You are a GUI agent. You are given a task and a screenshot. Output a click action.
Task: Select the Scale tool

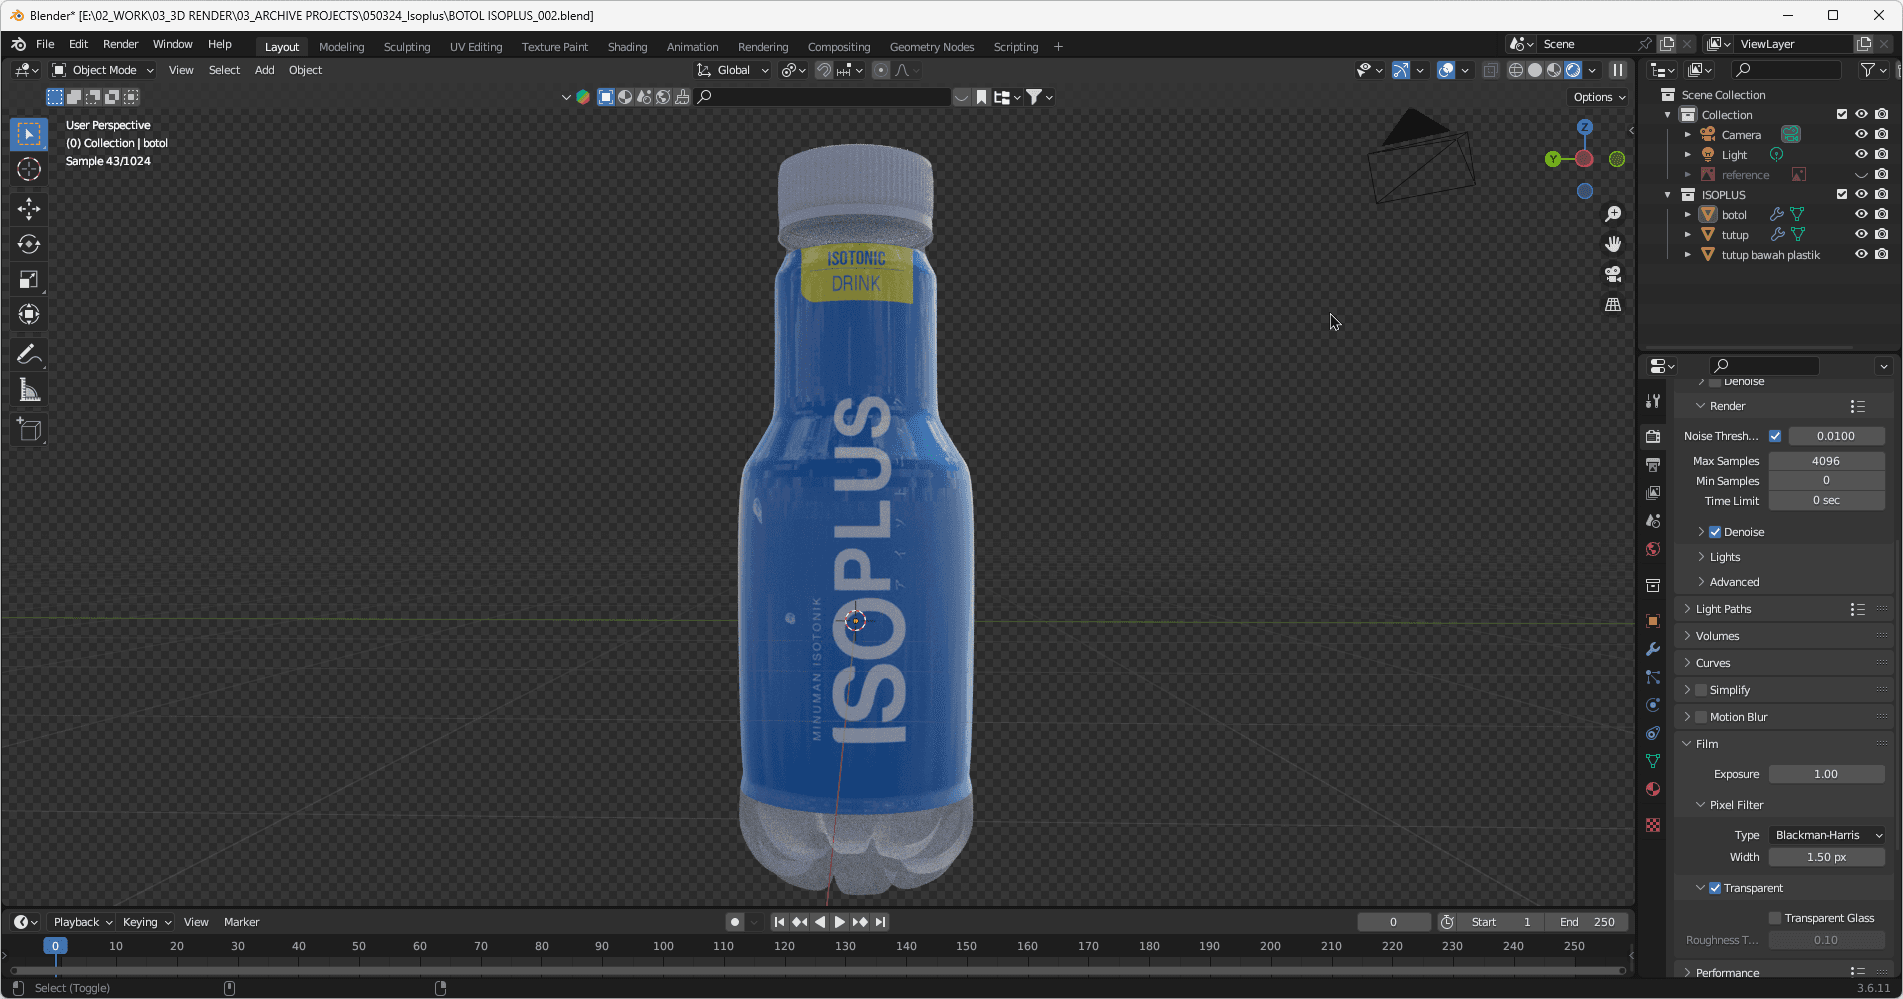tap(29, 279)
